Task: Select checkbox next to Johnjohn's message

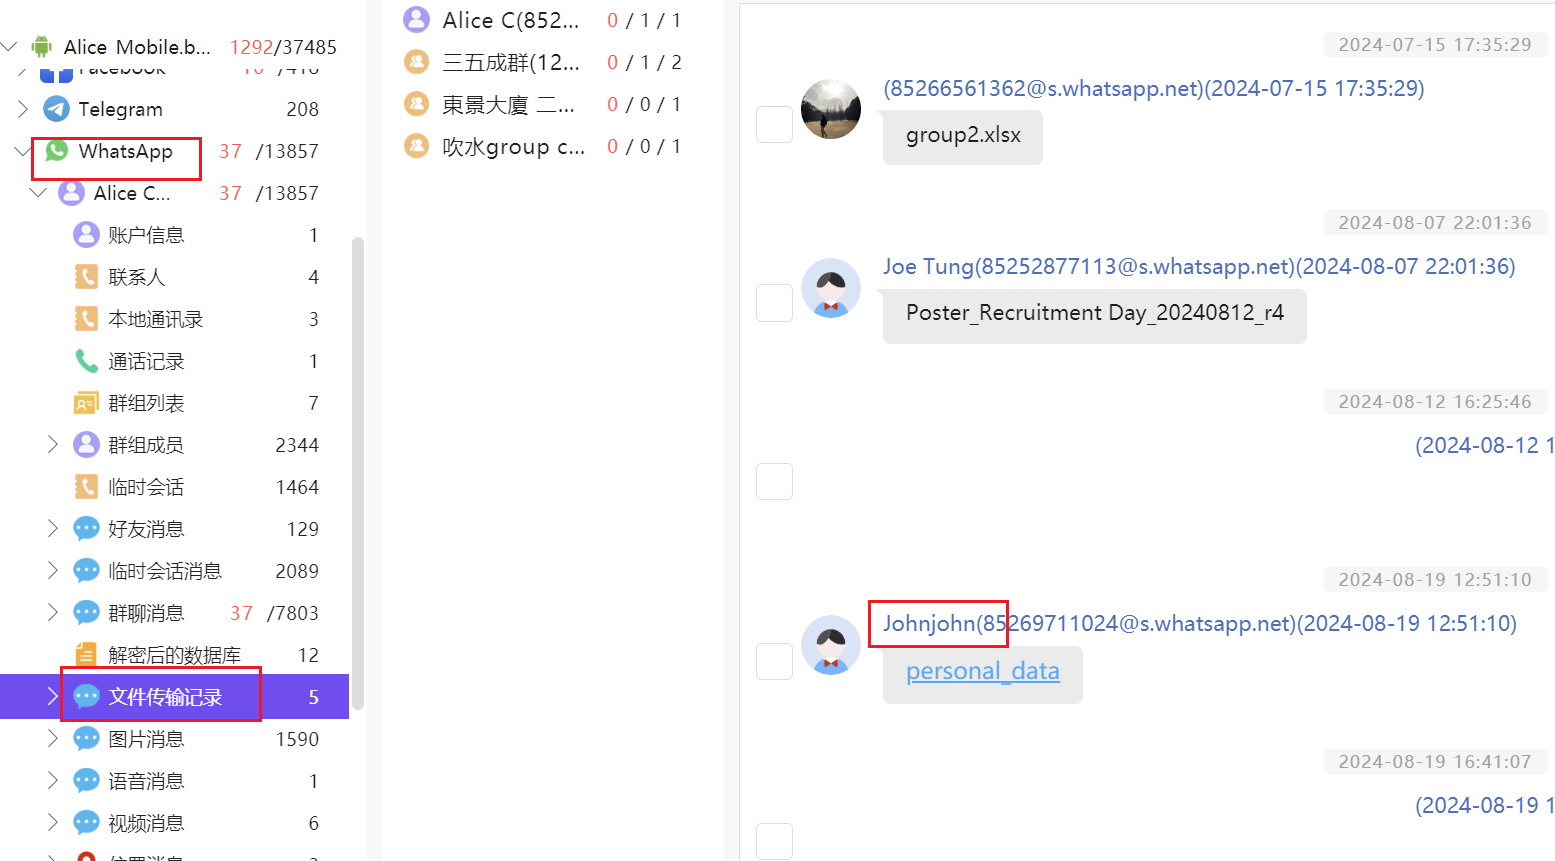Action: click(774, 661)
